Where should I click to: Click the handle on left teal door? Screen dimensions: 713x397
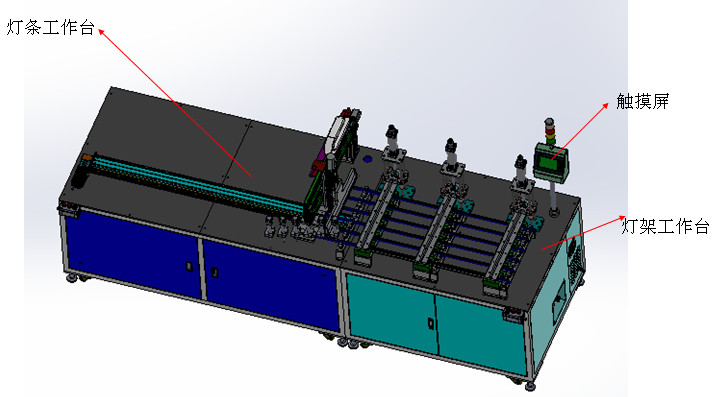pyautogui.click(x=430, y=323)
